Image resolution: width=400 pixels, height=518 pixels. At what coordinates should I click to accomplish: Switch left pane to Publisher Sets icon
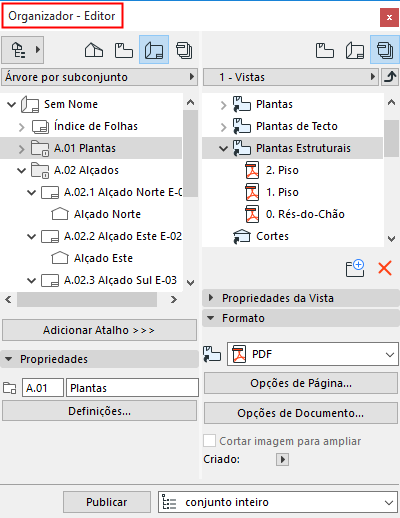point(184,50)
